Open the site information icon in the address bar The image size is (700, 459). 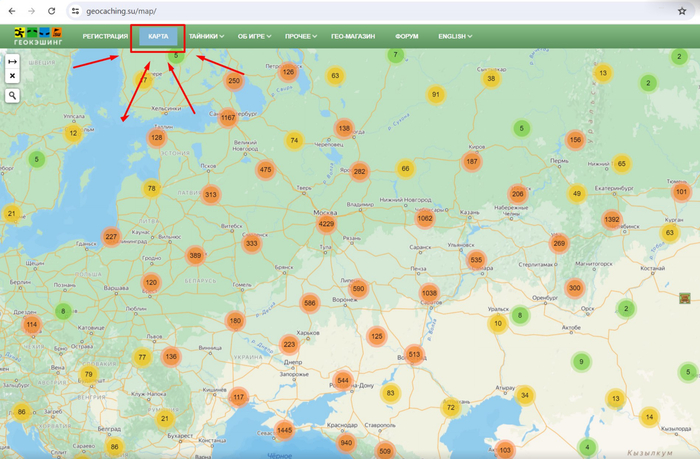(x=75, y=10)
